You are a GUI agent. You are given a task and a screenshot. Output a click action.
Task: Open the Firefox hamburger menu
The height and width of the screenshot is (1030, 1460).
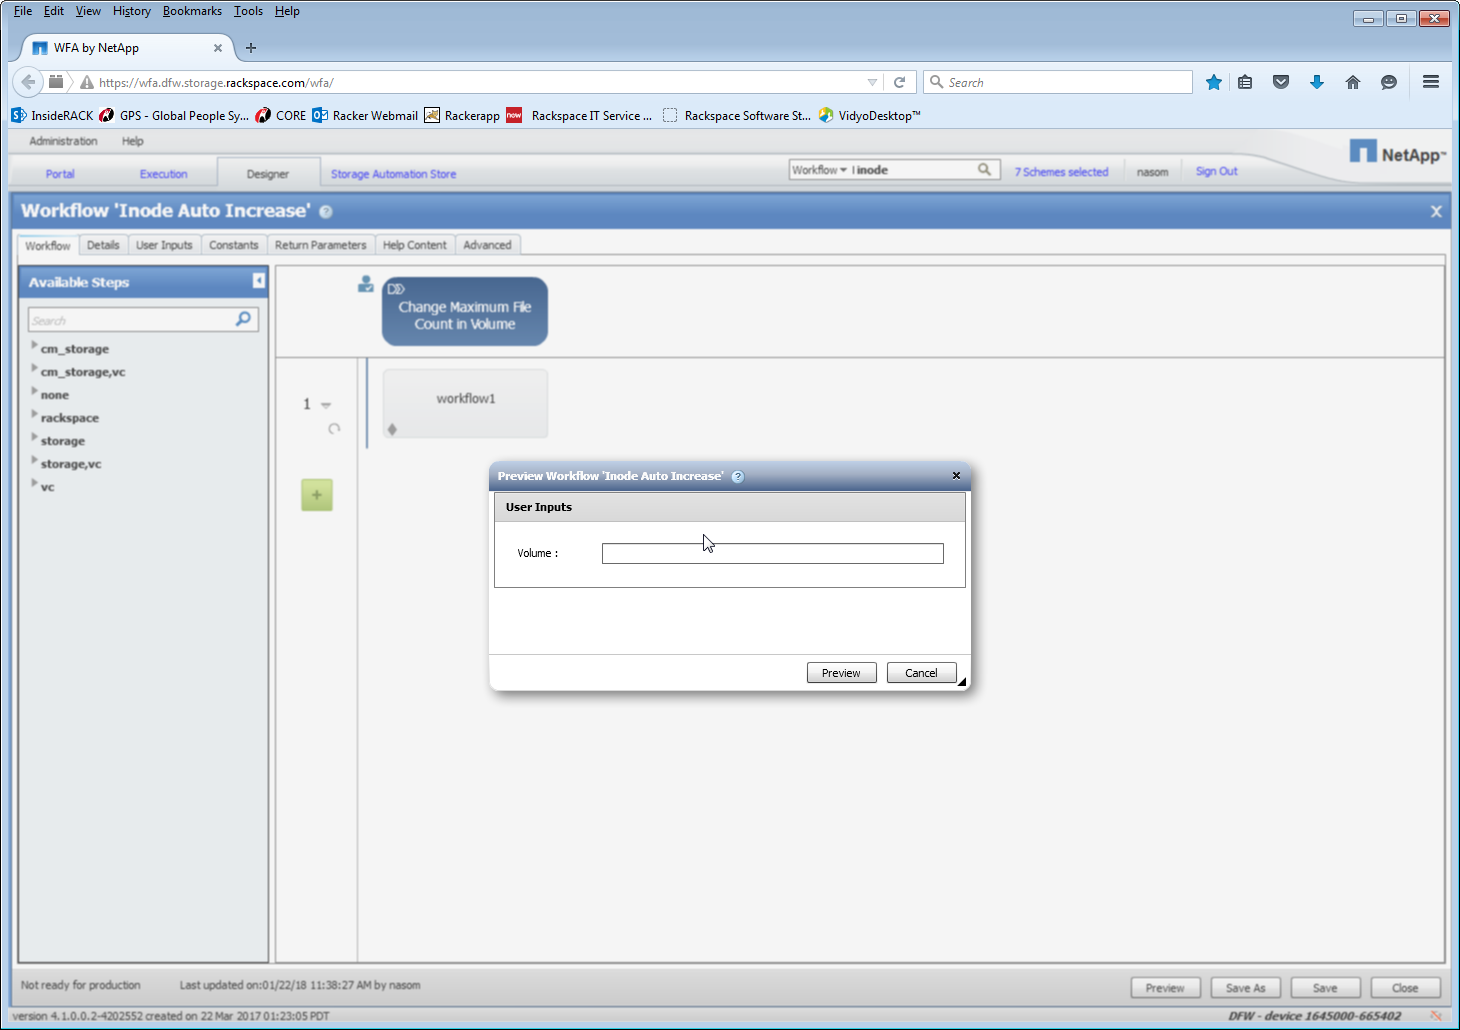[1431, 82]
